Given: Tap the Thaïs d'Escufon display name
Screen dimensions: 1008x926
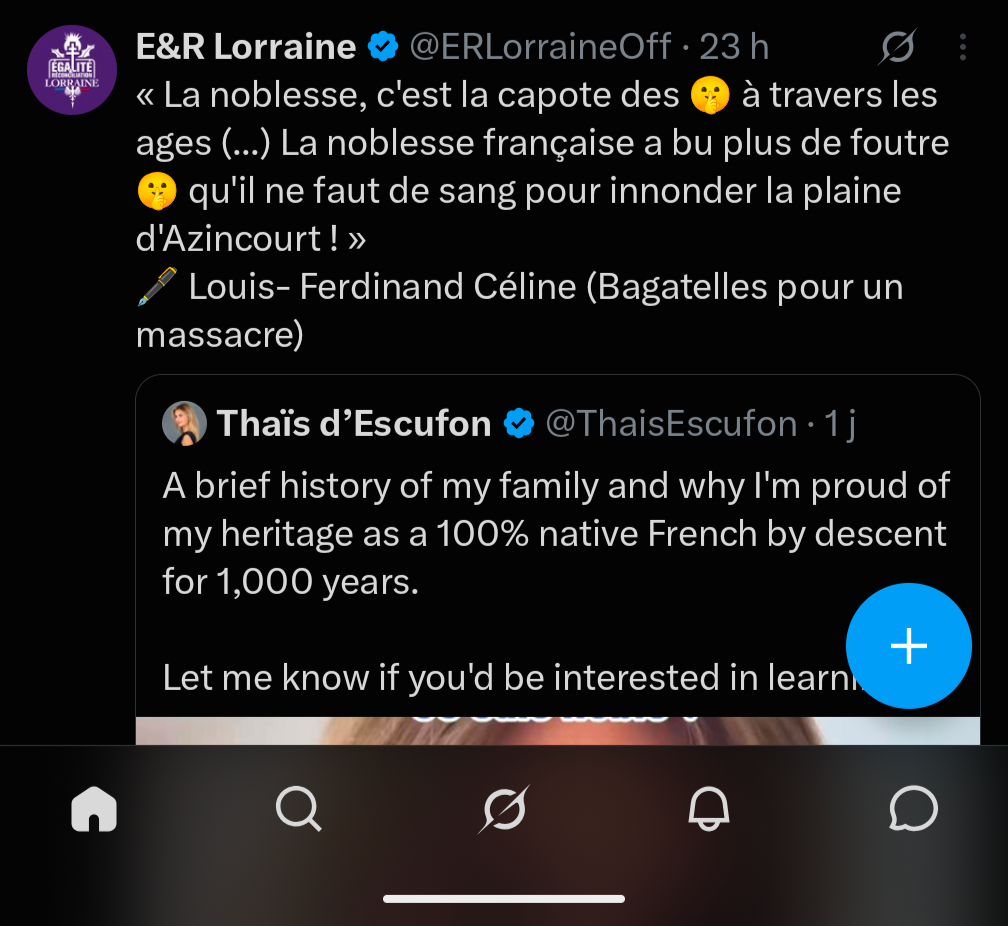Looking at the screenshot, I should pyautogui.click(x=354, y=424).
